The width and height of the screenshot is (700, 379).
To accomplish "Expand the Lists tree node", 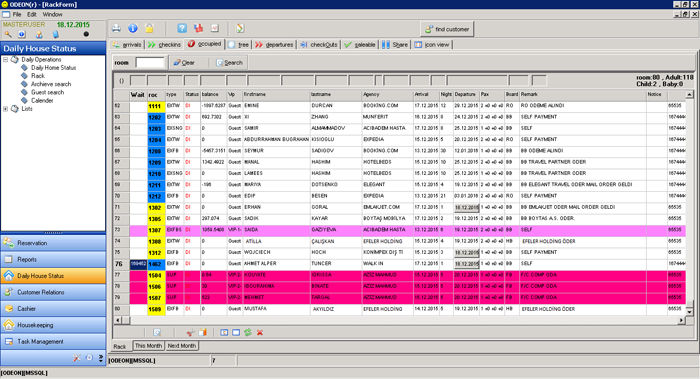I will pos(5,108).
